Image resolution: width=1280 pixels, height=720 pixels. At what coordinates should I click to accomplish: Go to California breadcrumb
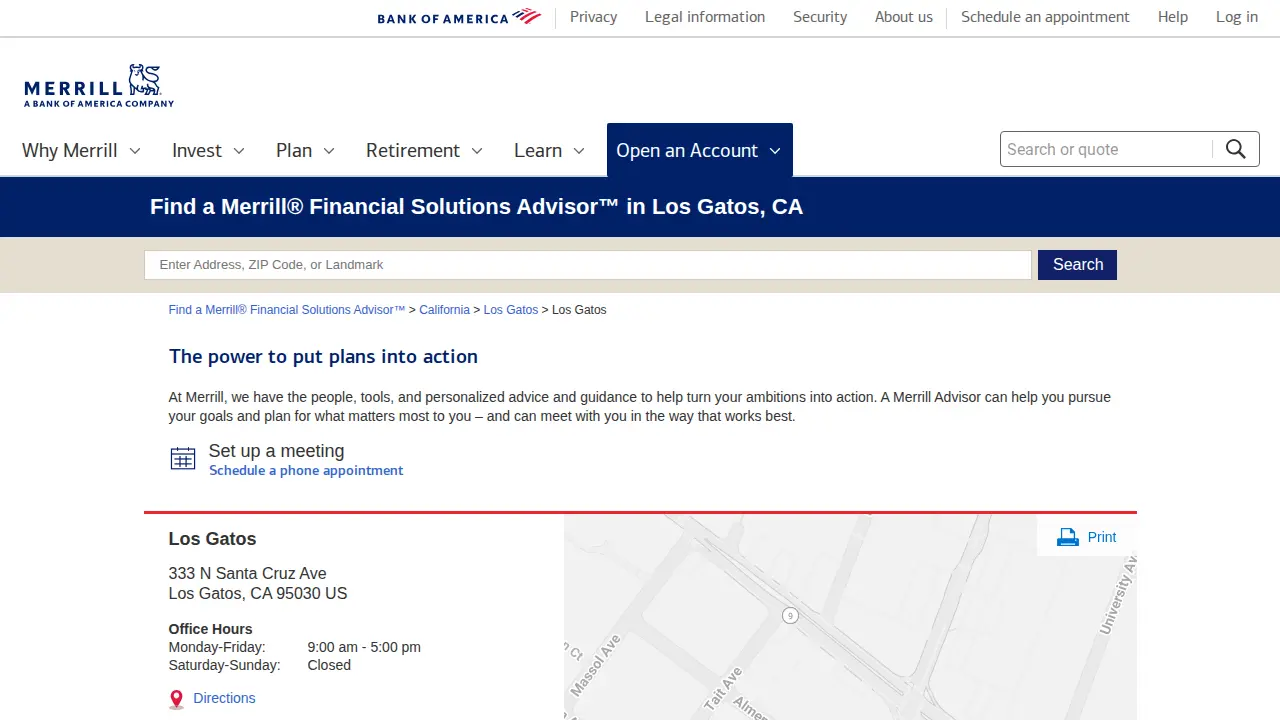[x=444, y=310]
